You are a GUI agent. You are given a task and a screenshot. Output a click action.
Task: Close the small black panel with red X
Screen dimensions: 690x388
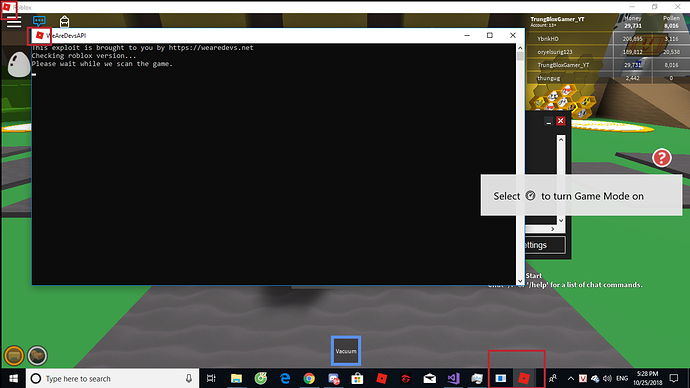coord(560,121)
